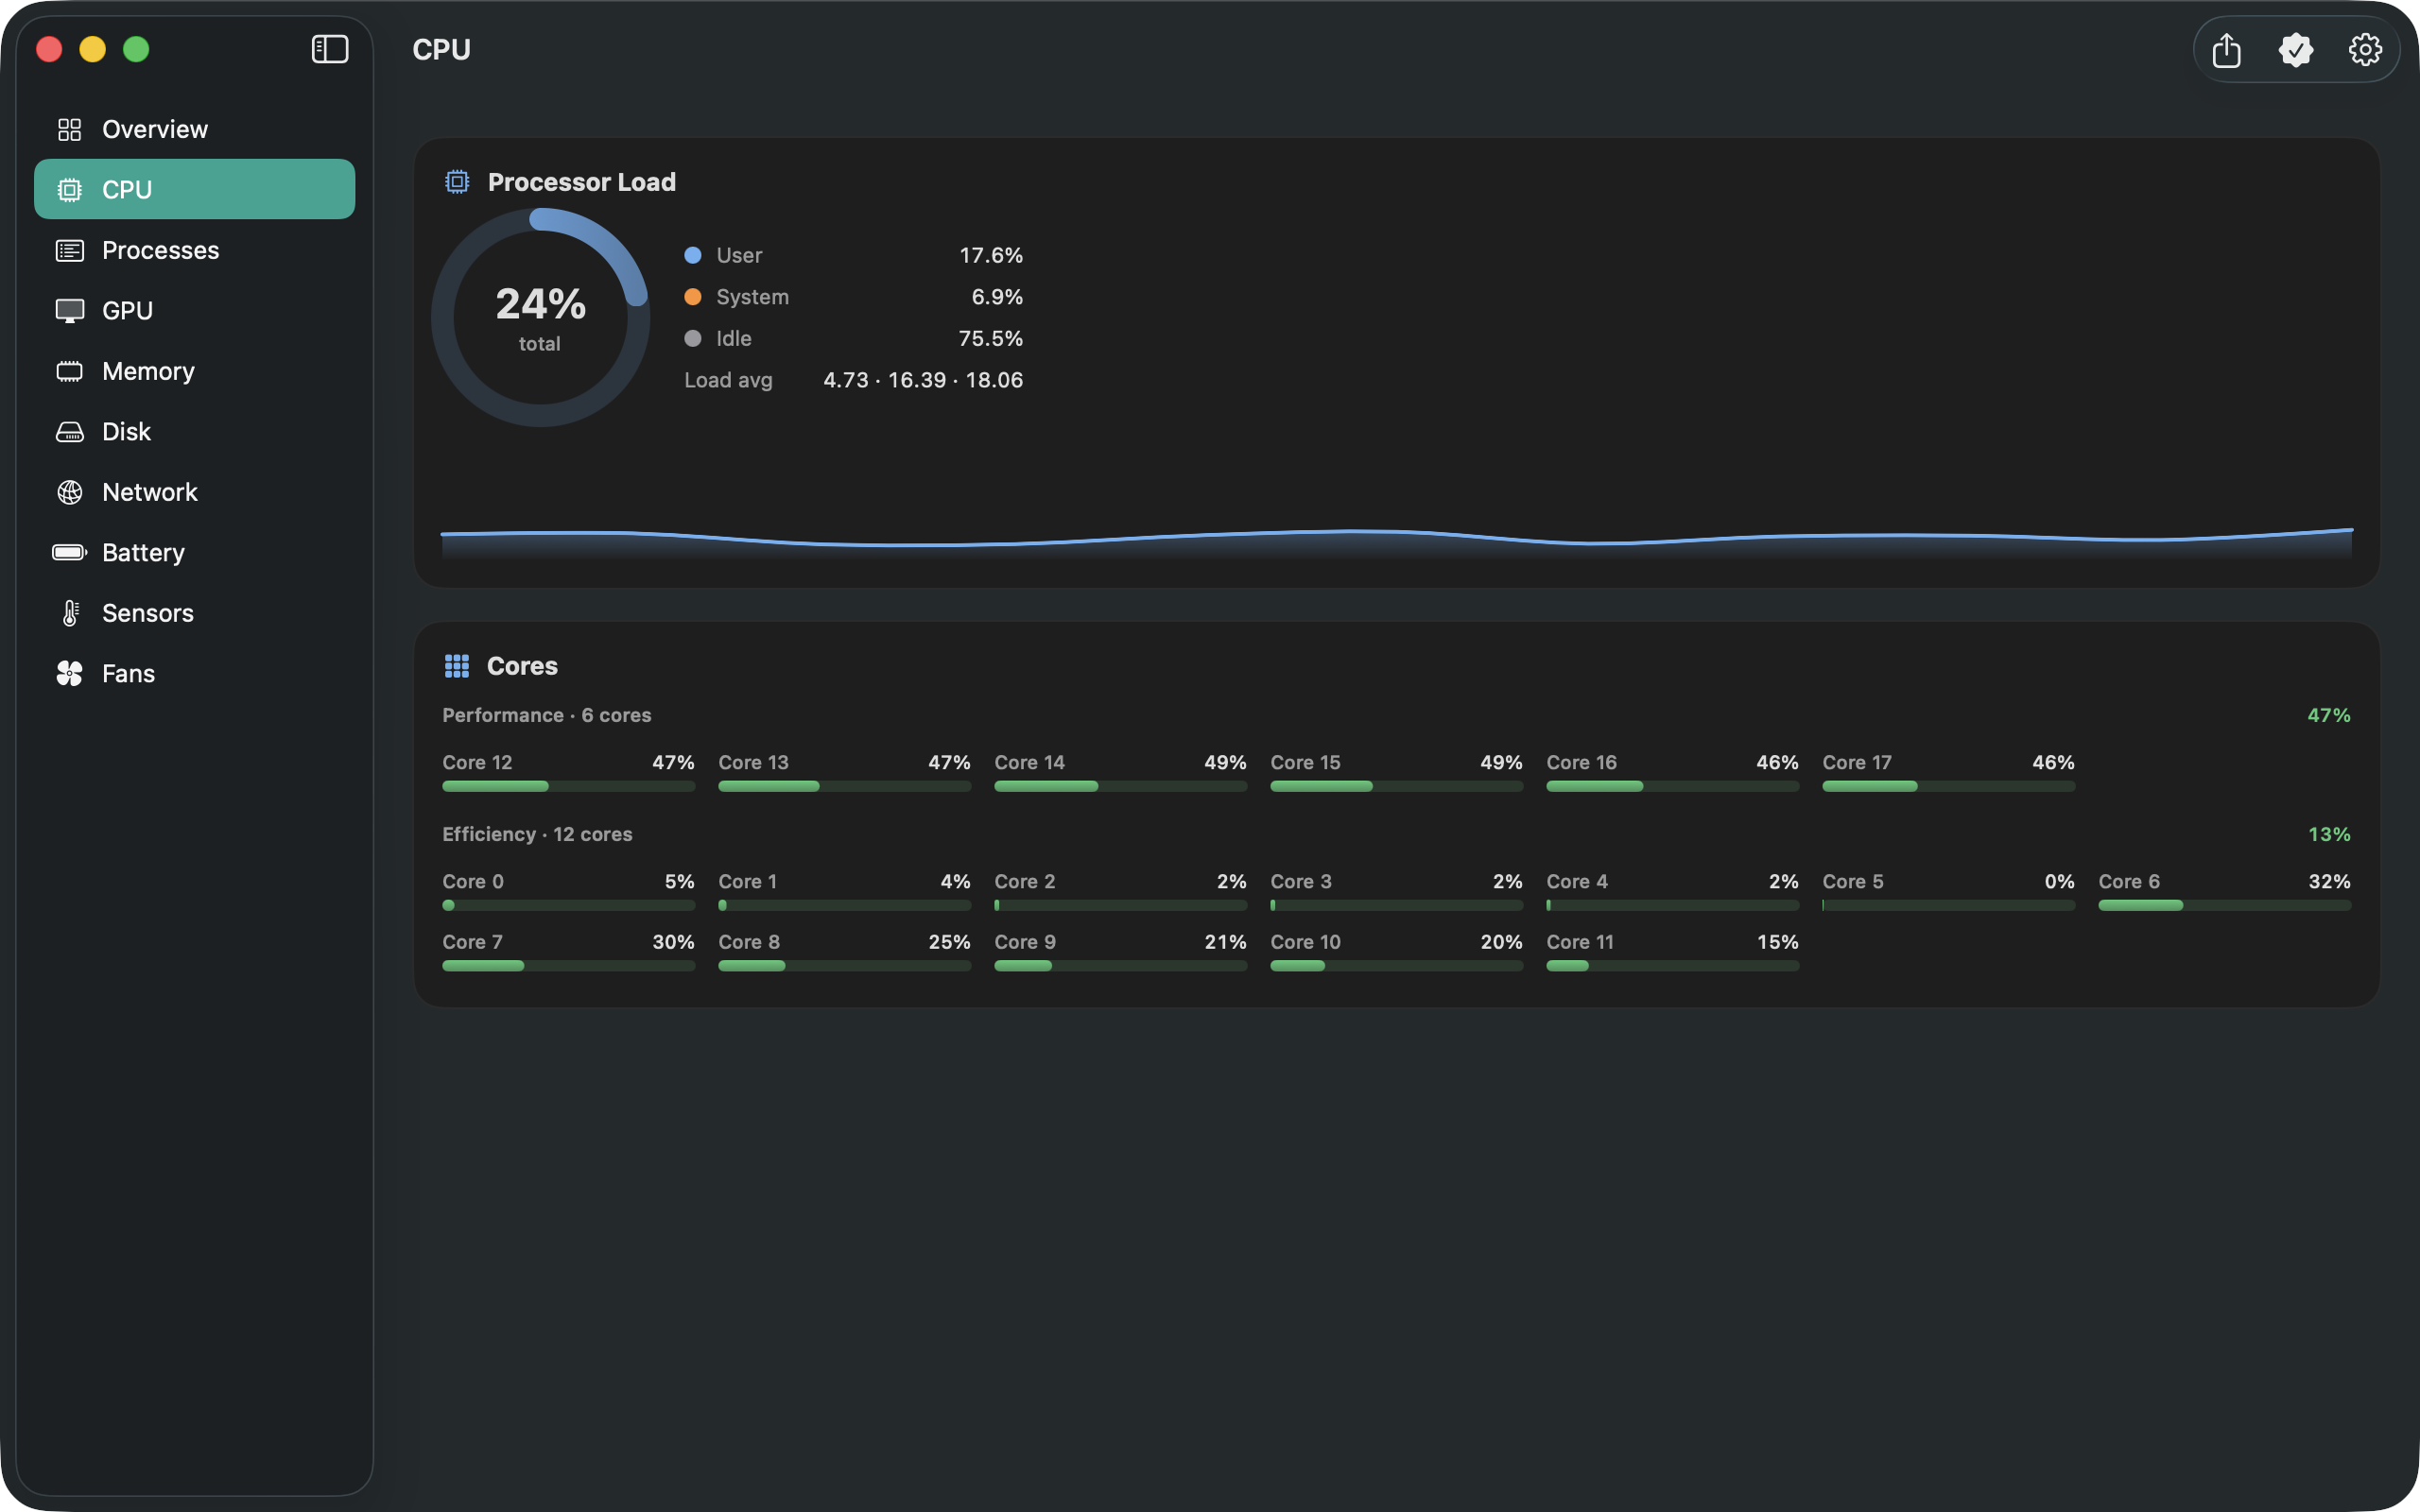Click the gray Idle legend dot

click(692, 338)
